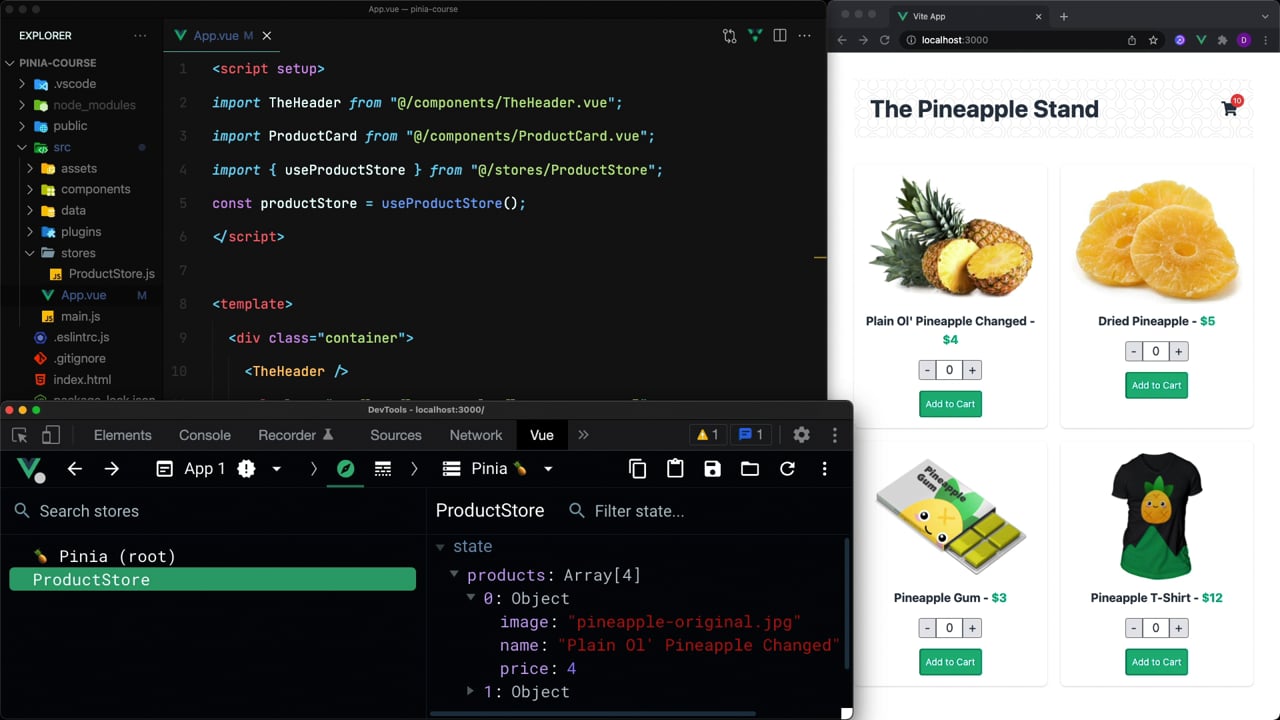
Task: Close the App.vue editor tab
Action: 267,35
